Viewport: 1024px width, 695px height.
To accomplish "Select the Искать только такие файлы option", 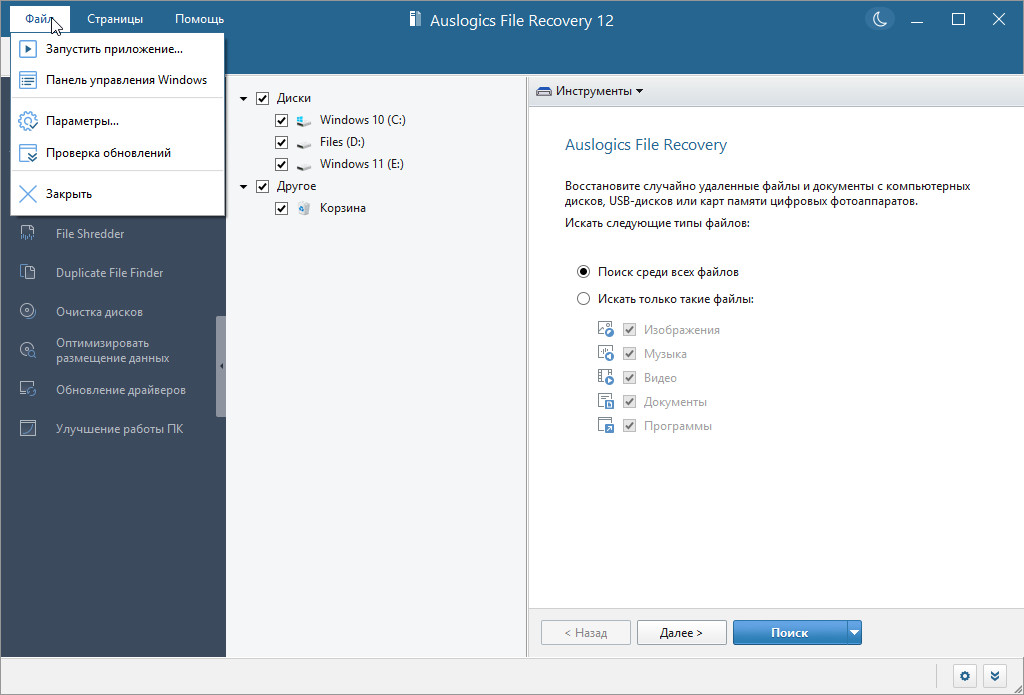I will coord(584,298).
